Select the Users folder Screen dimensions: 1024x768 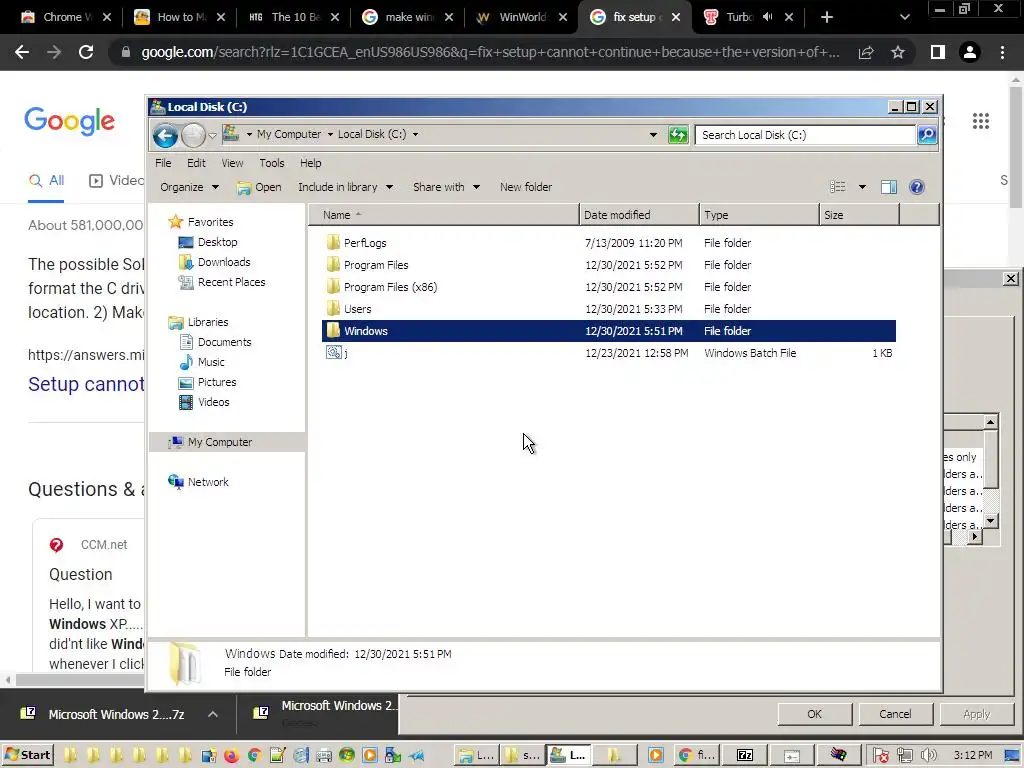pos(357,309)
